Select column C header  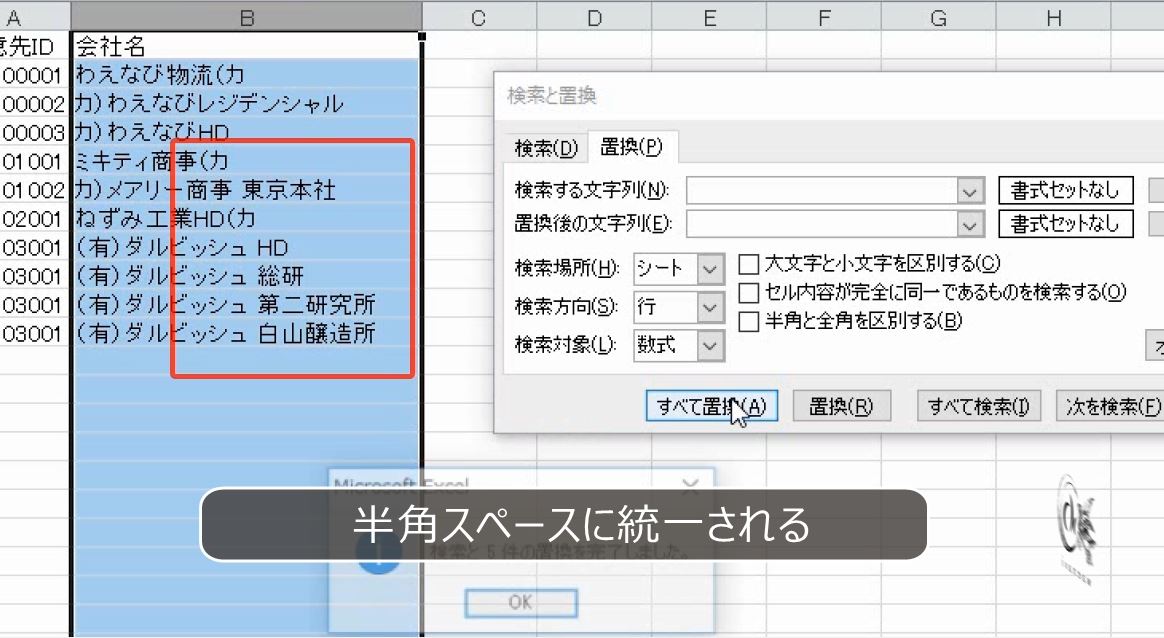click(479, 17)
